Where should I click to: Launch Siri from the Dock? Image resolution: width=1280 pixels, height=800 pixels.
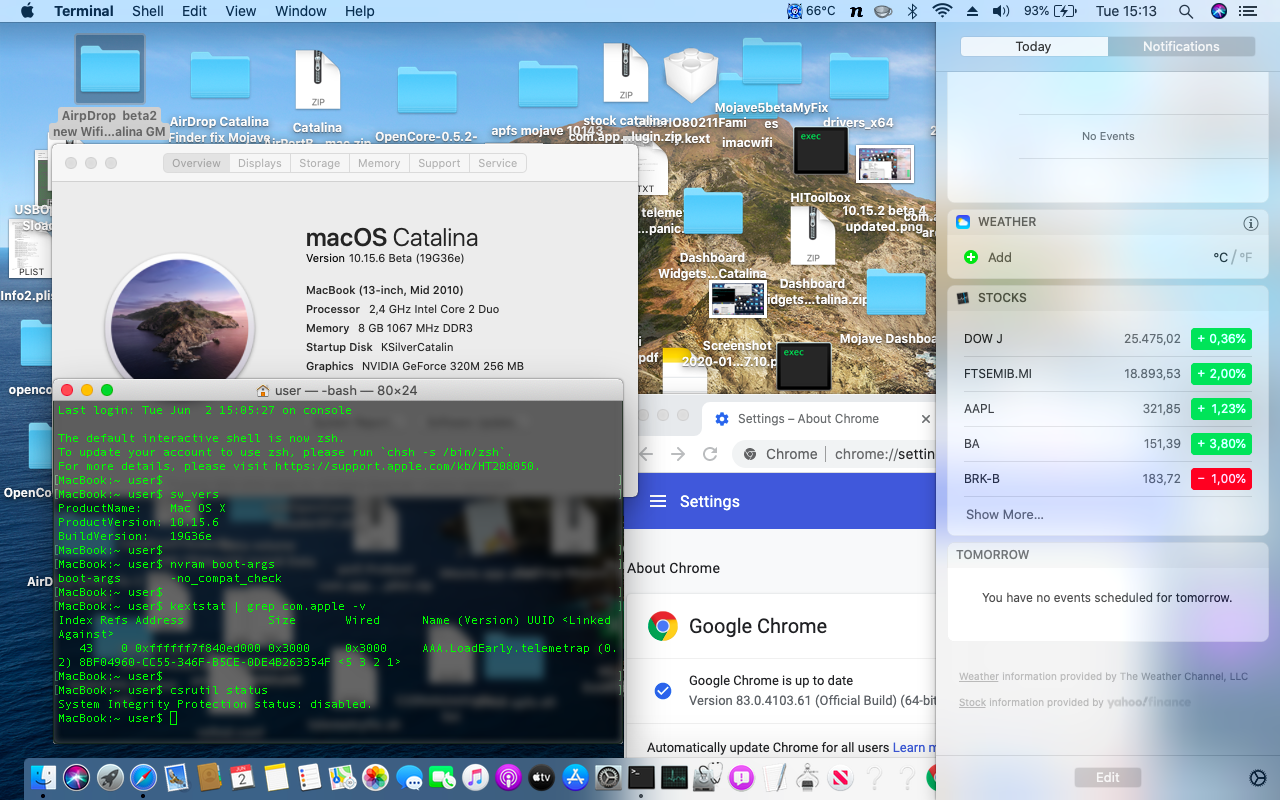[77, 777]
